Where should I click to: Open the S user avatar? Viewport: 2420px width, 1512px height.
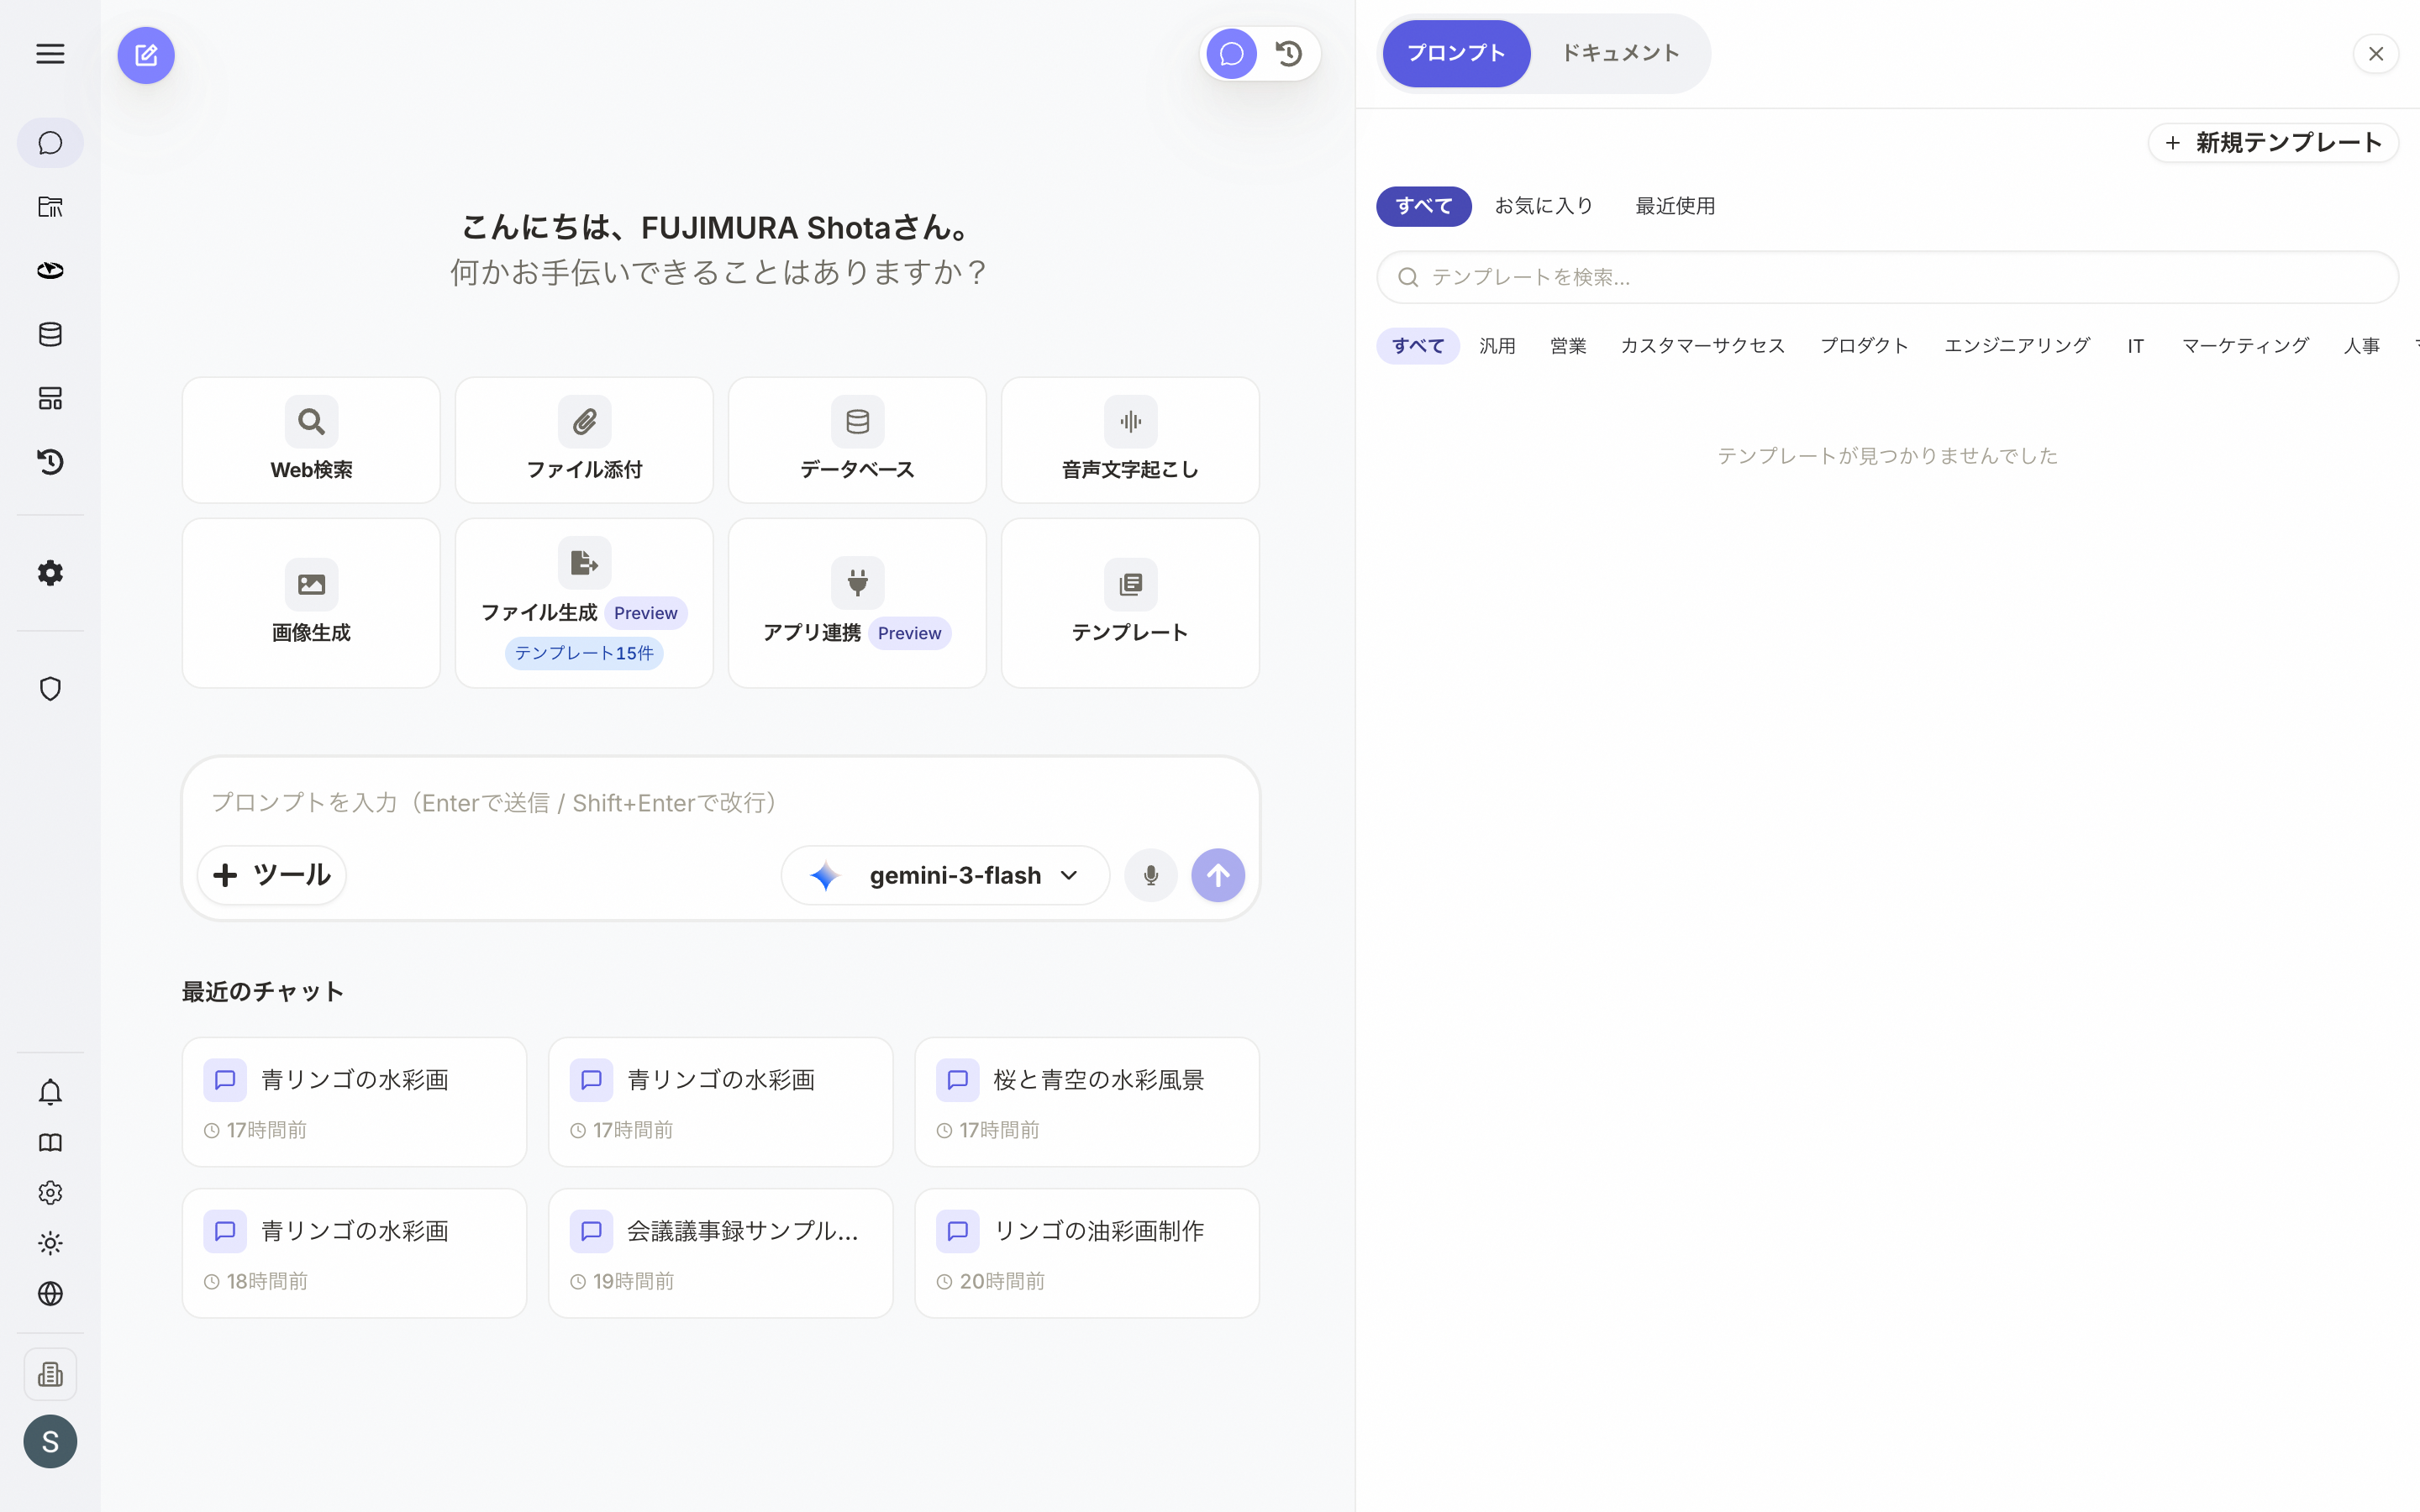(50, 1441)
